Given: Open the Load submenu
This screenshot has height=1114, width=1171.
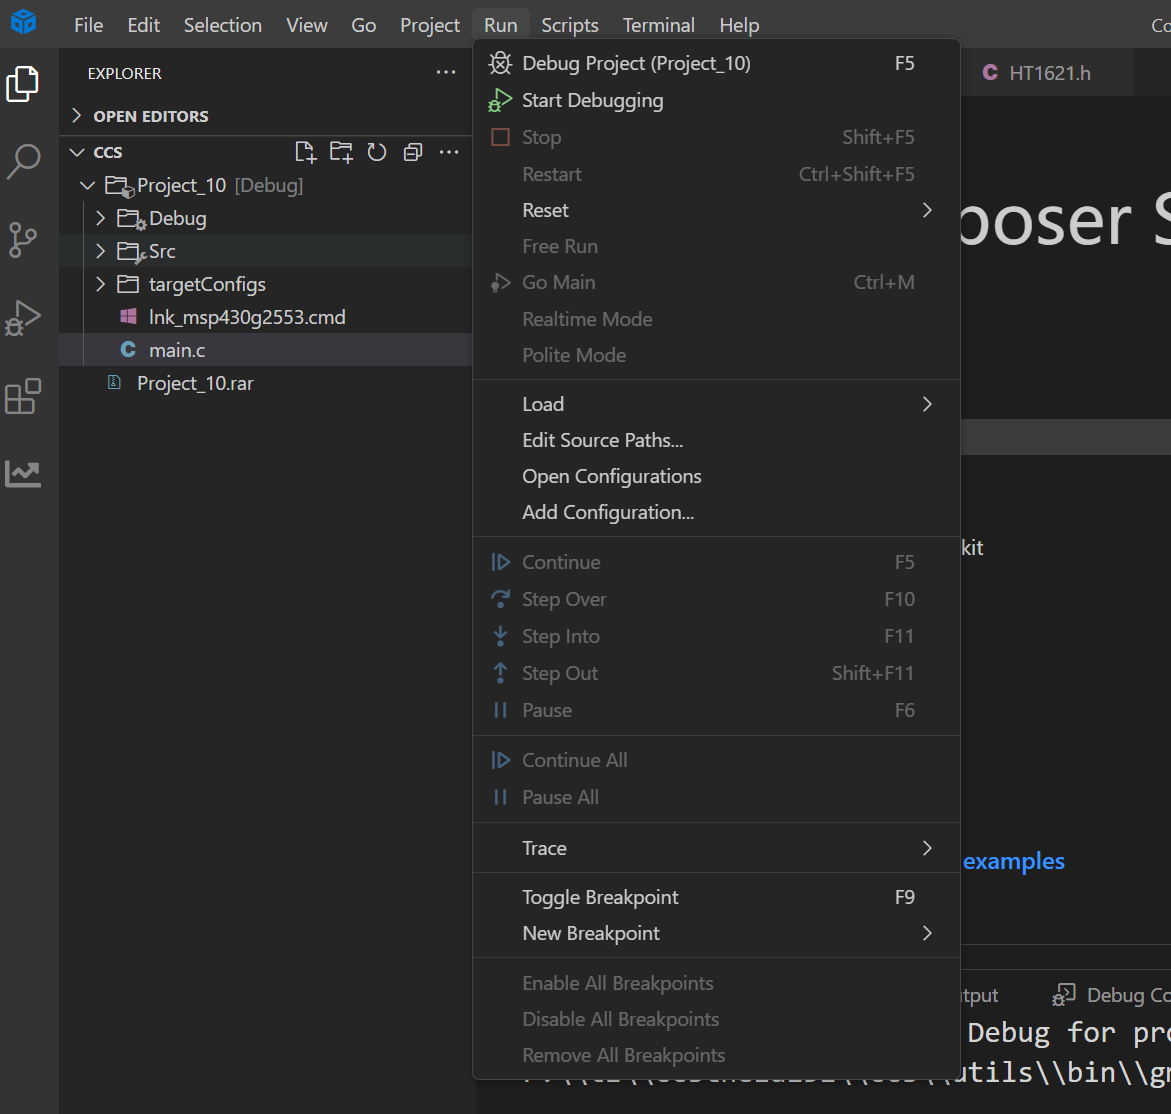Looking at the screenshot, I should point(715,404).
